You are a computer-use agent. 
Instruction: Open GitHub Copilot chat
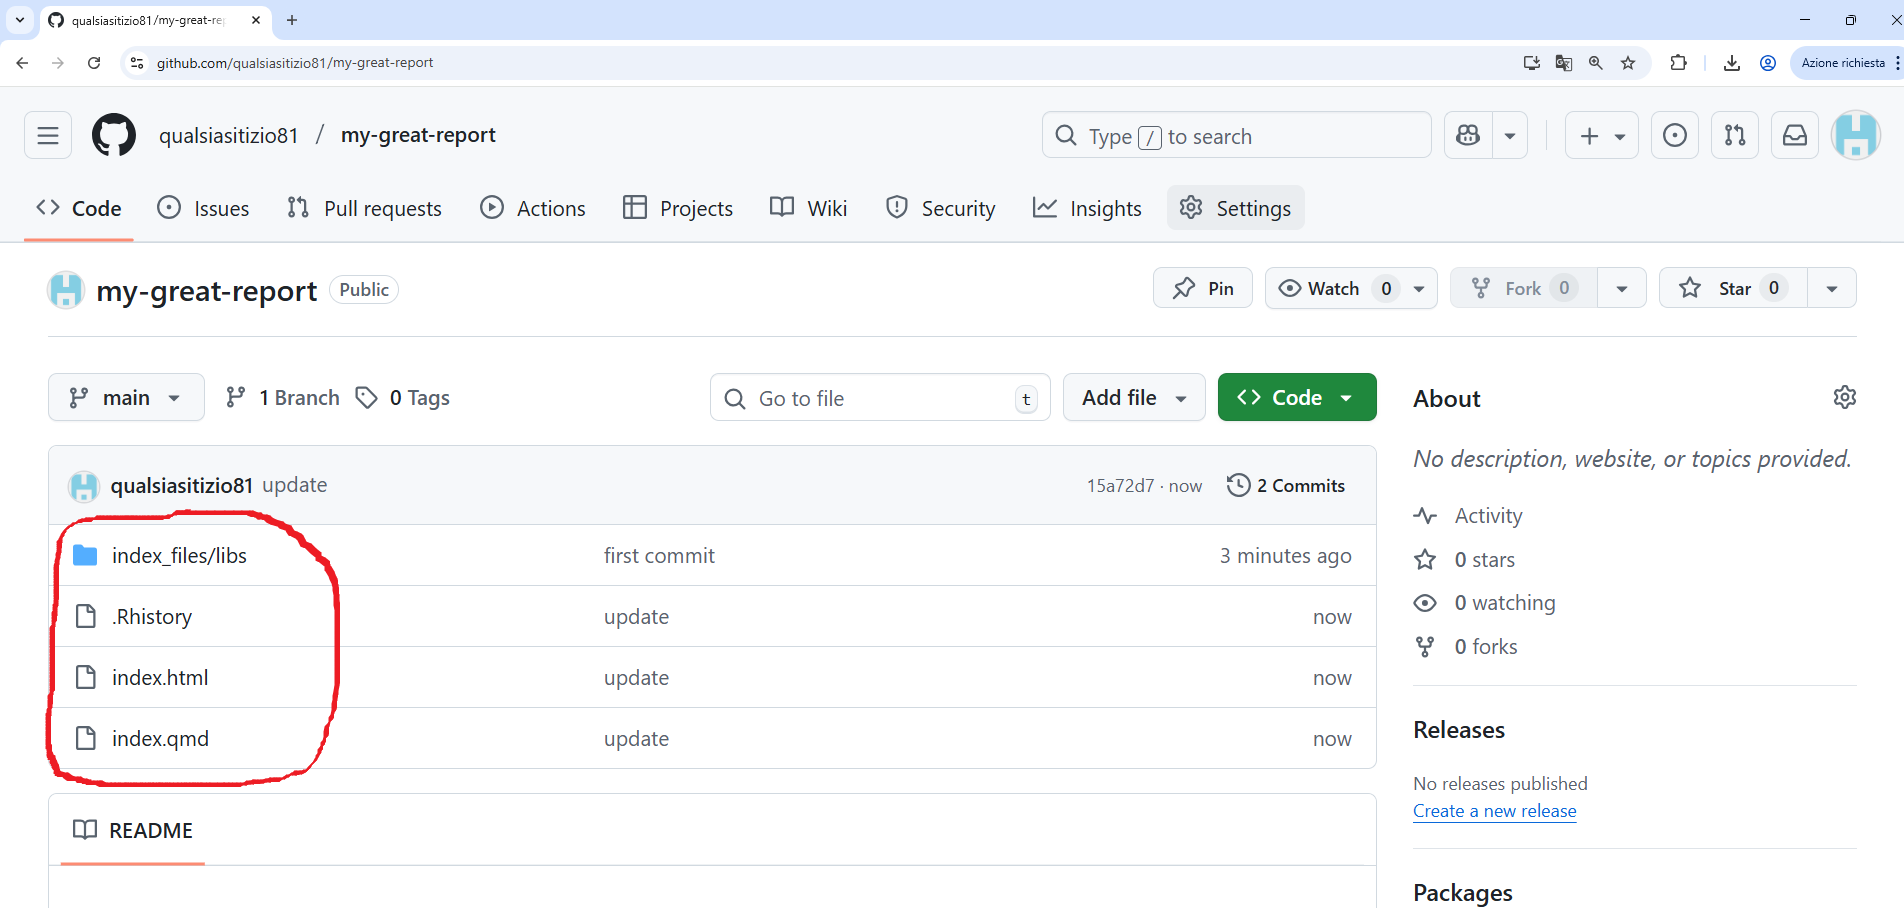tap(1466, 134)
